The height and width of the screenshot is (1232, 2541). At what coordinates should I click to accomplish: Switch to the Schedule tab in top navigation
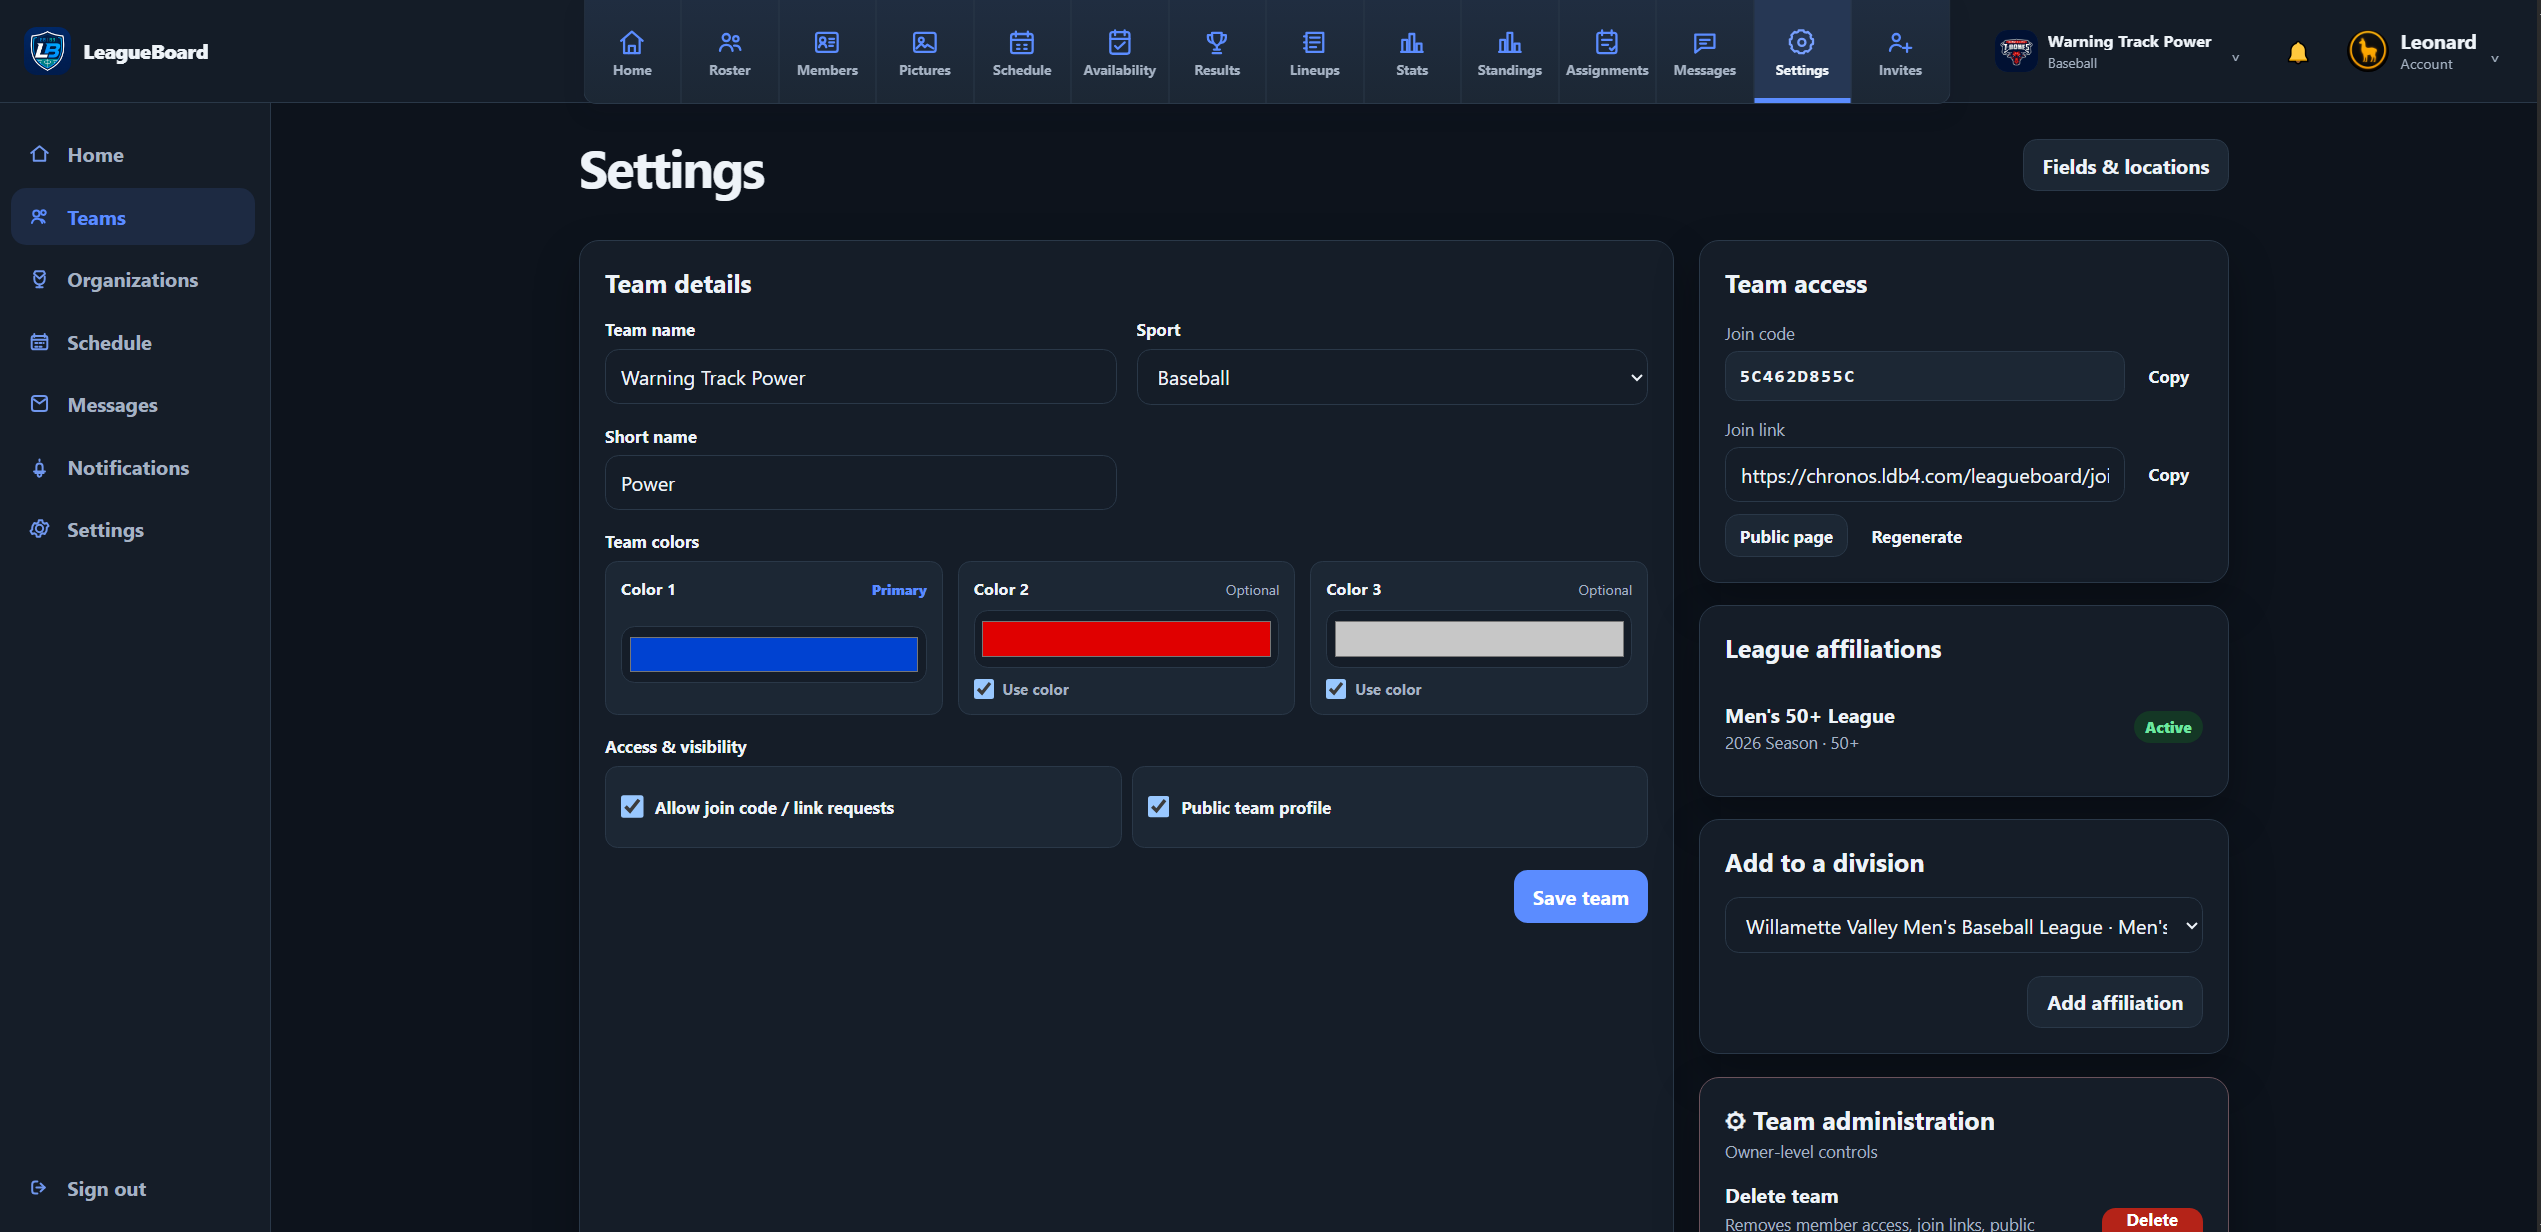tap(1022, 52)
